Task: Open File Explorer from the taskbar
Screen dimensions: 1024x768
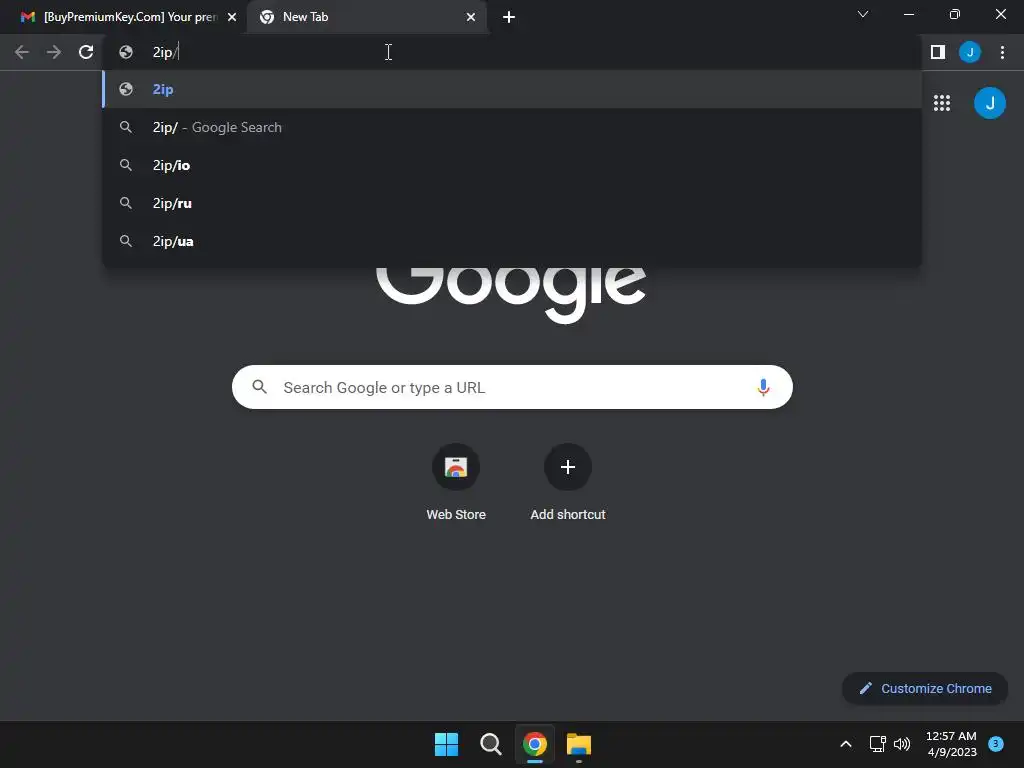Action: tap(579, 744)
